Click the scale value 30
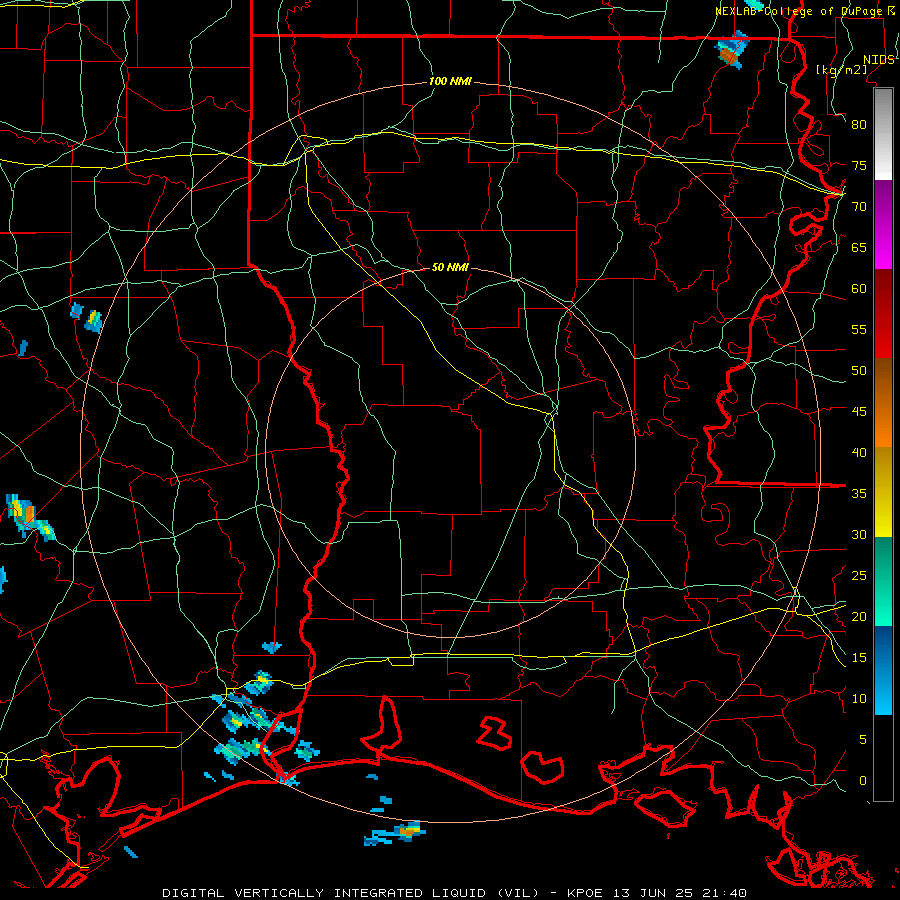Image resolution: width=900 pixels, height=900 pixels. click(x=859, y=534)
